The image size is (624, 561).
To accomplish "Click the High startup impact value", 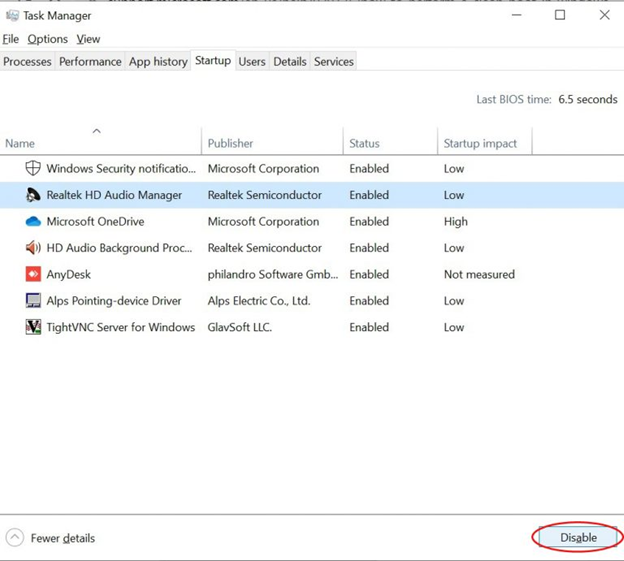I will pyautogui.click(x=456, y=222).
